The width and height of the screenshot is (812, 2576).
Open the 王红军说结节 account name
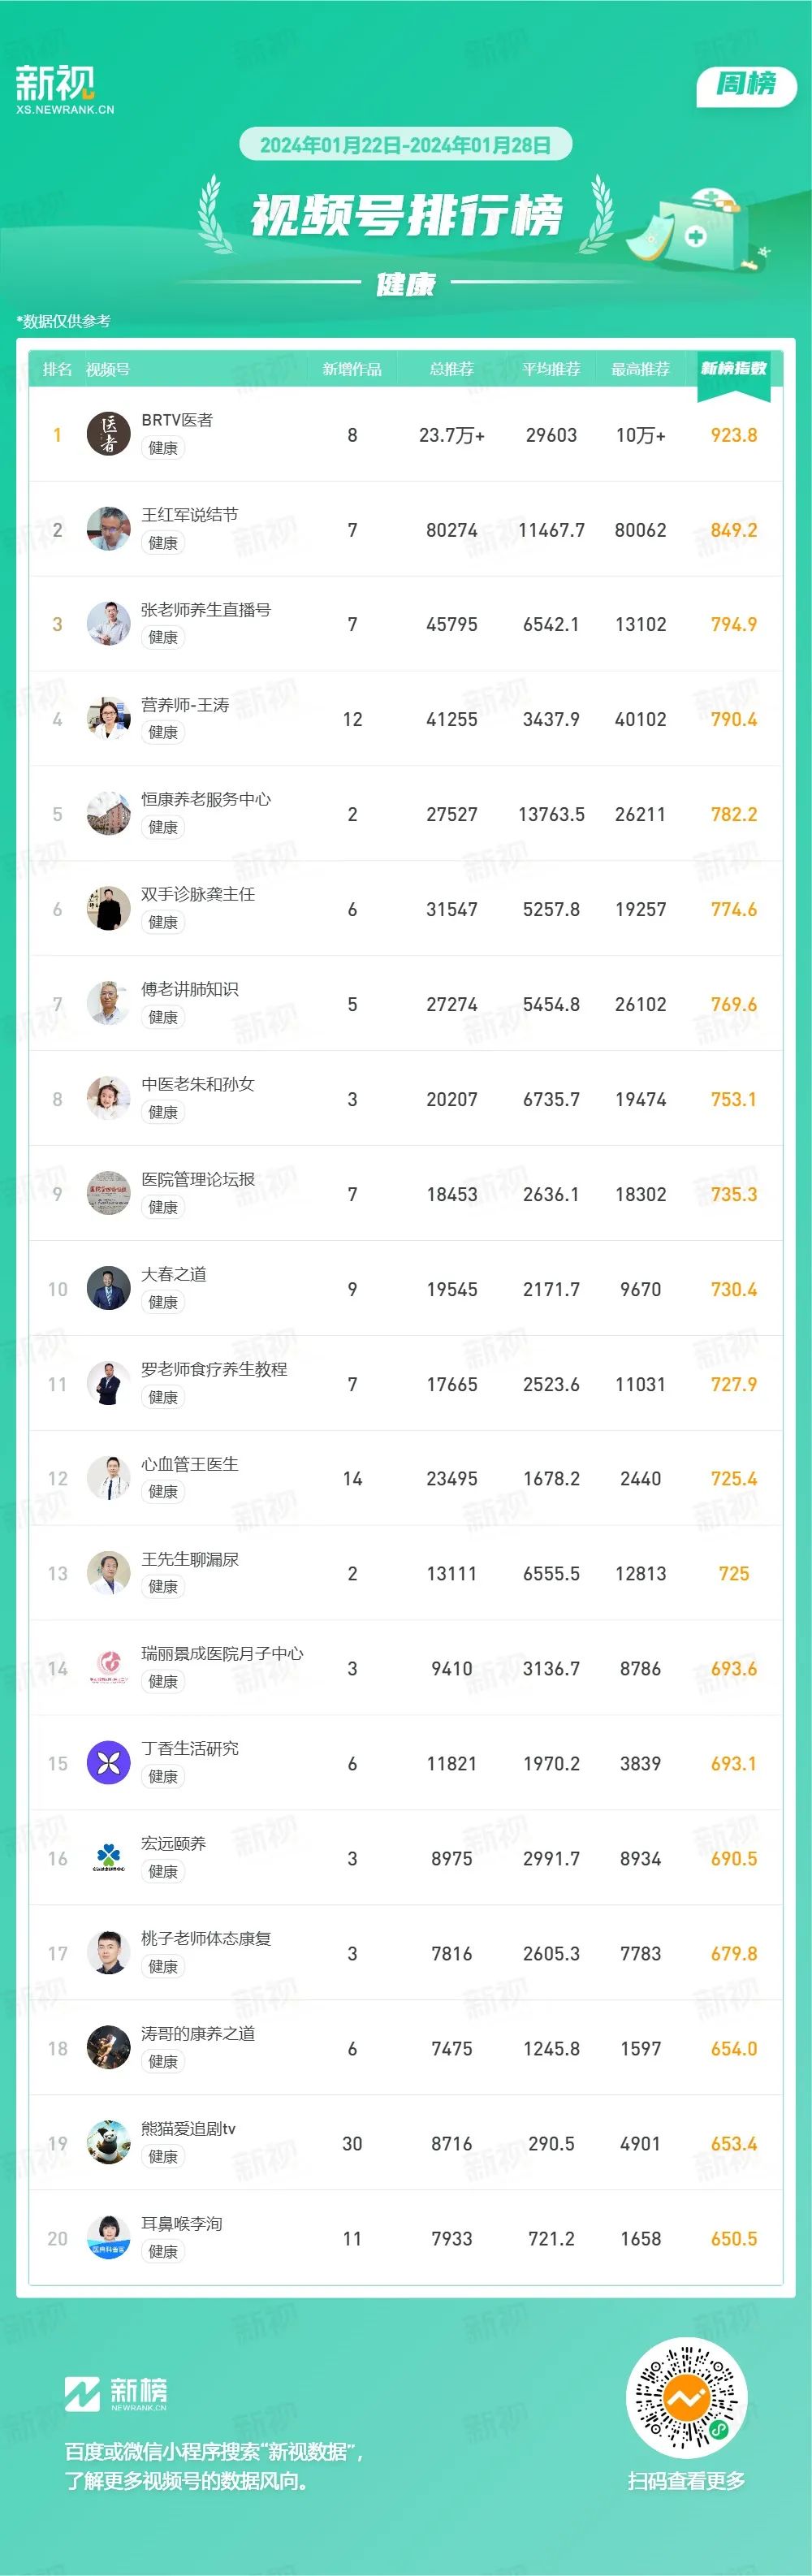coord(190,514)
